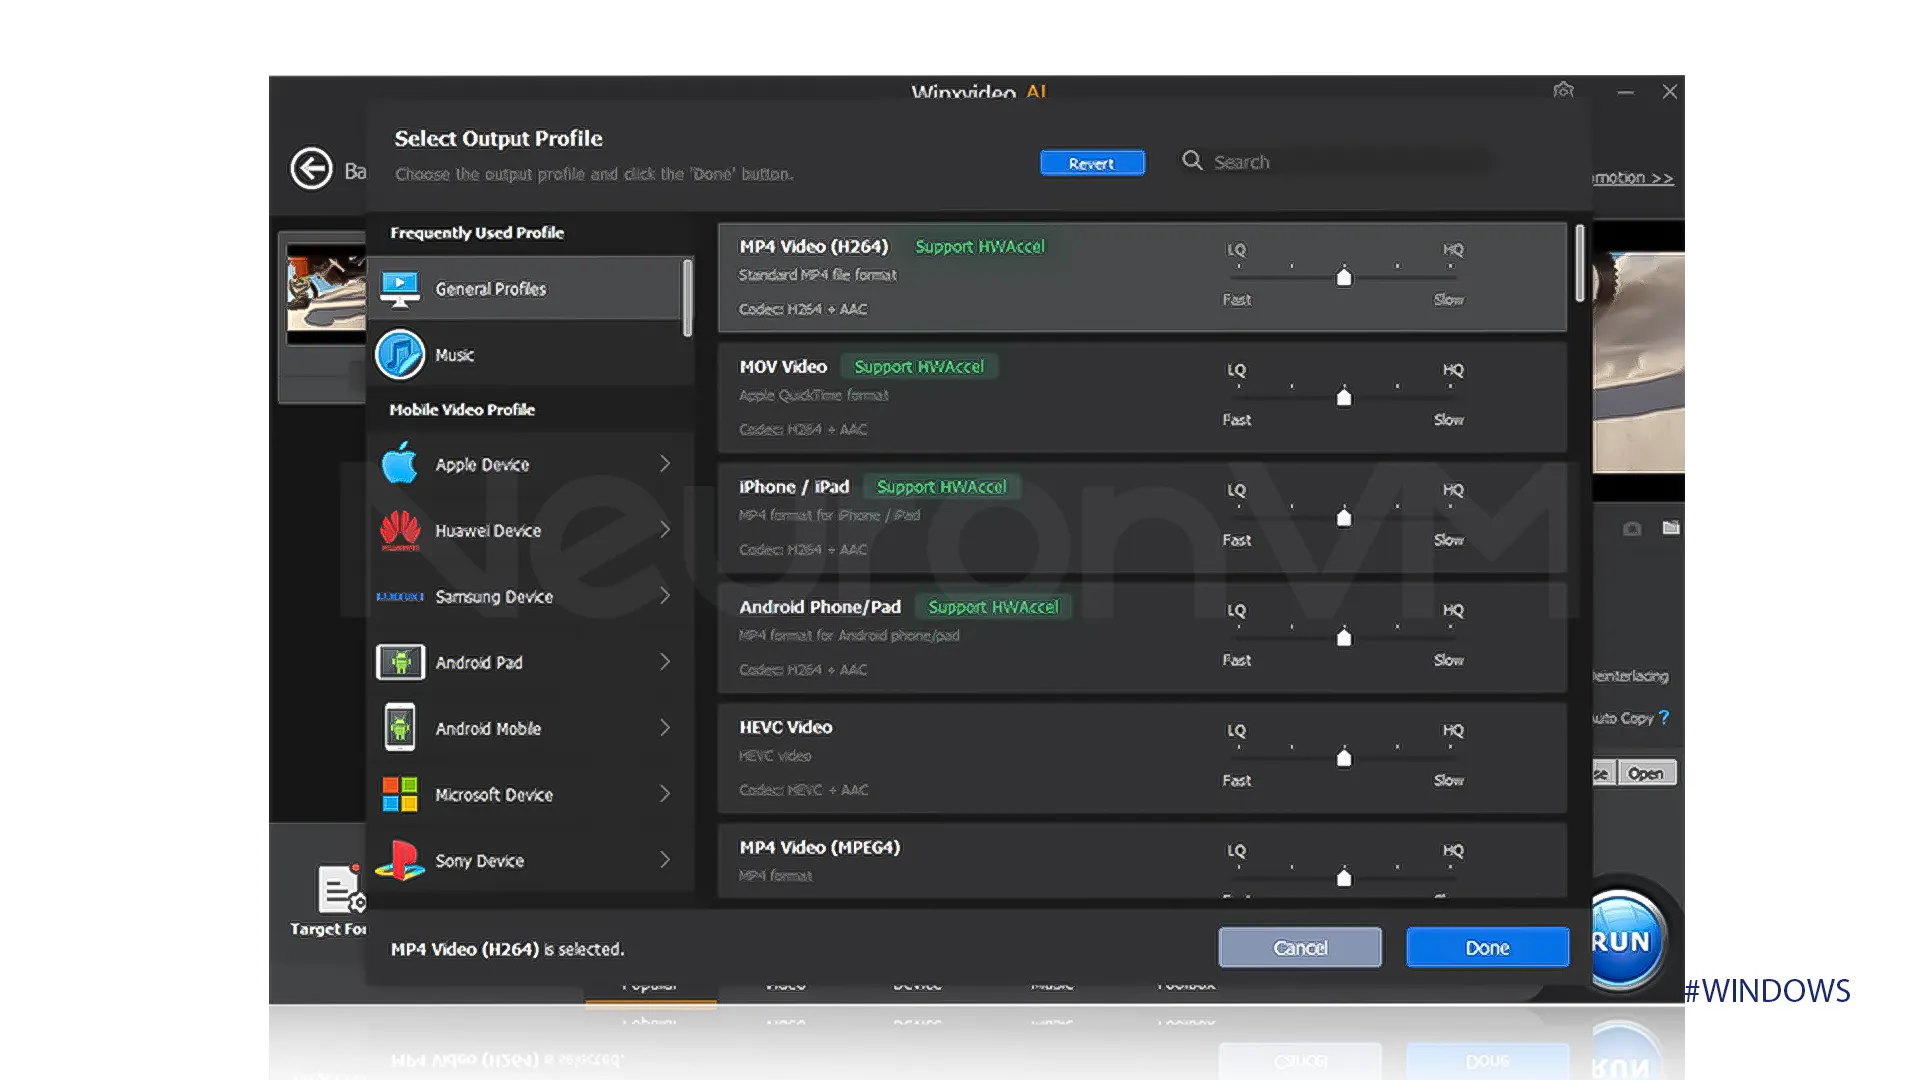Select the Android Phone/Pad profile
This screenshot has height=1080, width=1920.
tap(1142, 637)
